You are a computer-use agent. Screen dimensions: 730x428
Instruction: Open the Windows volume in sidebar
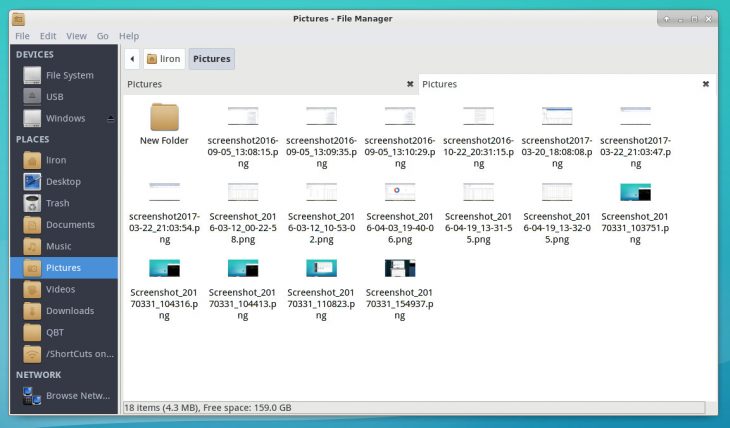pyautogui.click(x=64, y=118)
